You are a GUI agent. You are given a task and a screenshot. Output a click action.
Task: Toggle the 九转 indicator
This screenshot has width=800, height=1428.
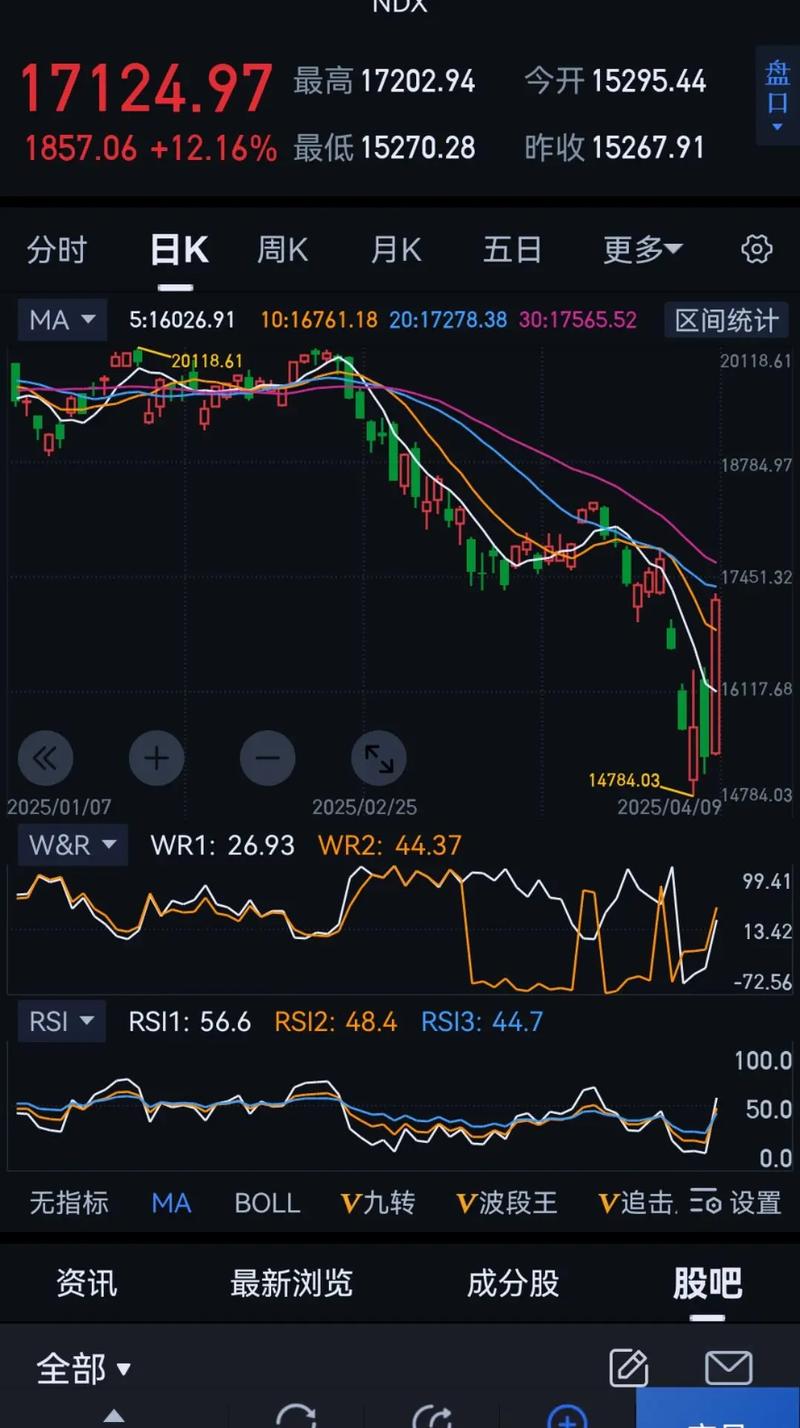(x=378, y=1202)
